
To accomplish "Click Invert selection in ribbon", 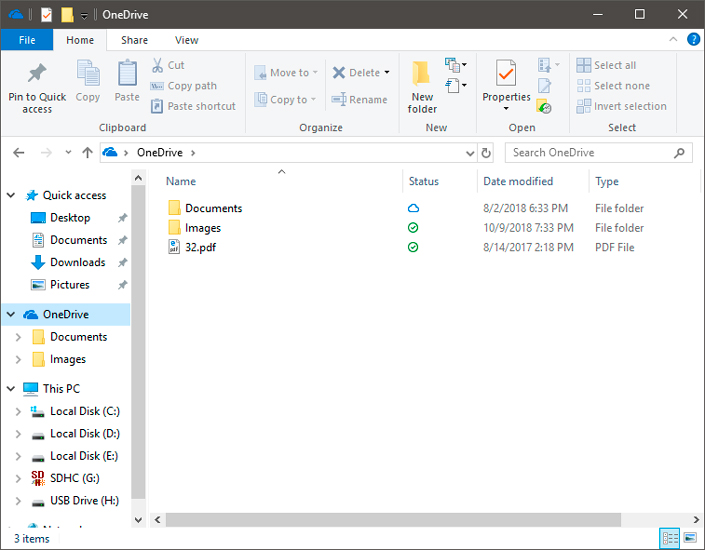I will coord(622,106).
